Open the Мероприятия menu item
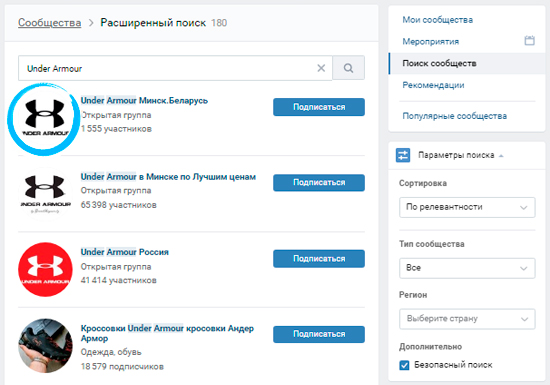 [x=430, y=42]
